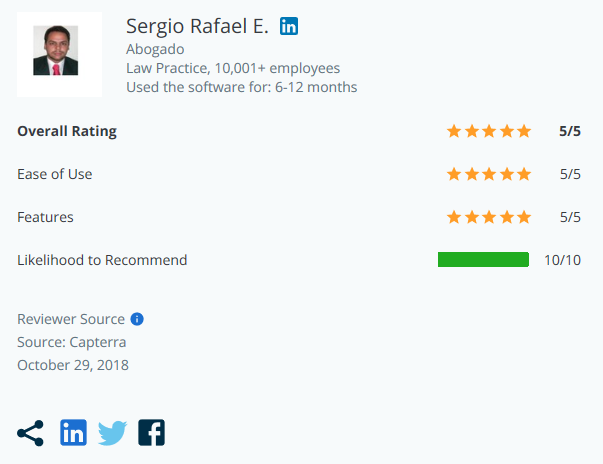
Task: Click the Likelihood to Recommend label
Action: (x=102, y=260)
